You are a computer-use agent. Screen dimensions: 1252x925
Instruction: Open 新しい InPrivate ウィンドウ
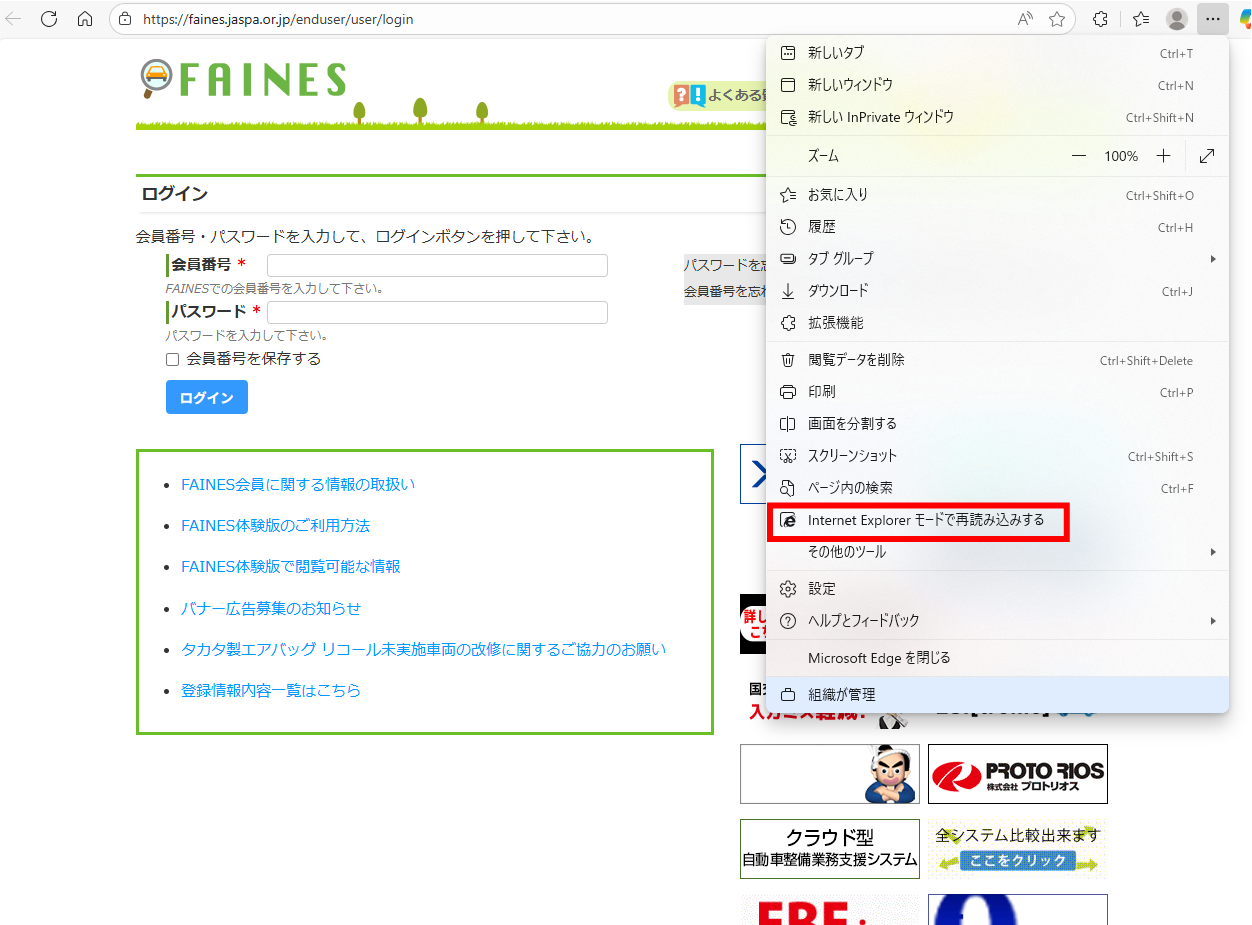pyautogui.click(x=997, y=117)
